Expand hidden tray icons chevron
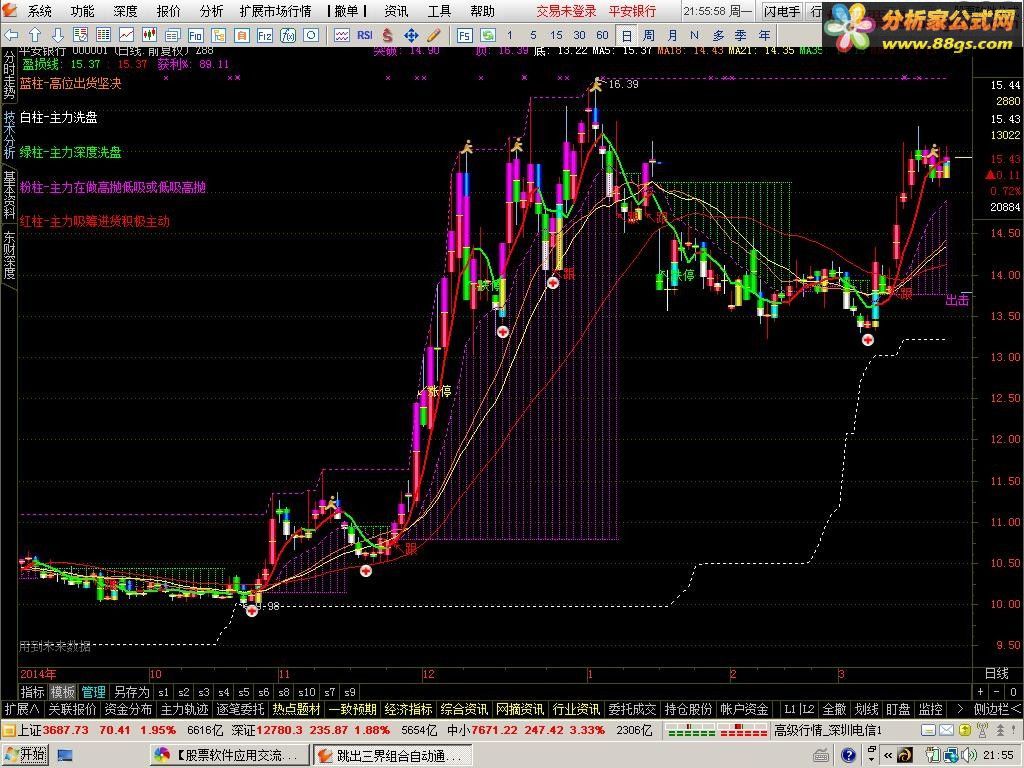Image resolution: width=1024 pixels, height=768 pixels. pos(888,756)
